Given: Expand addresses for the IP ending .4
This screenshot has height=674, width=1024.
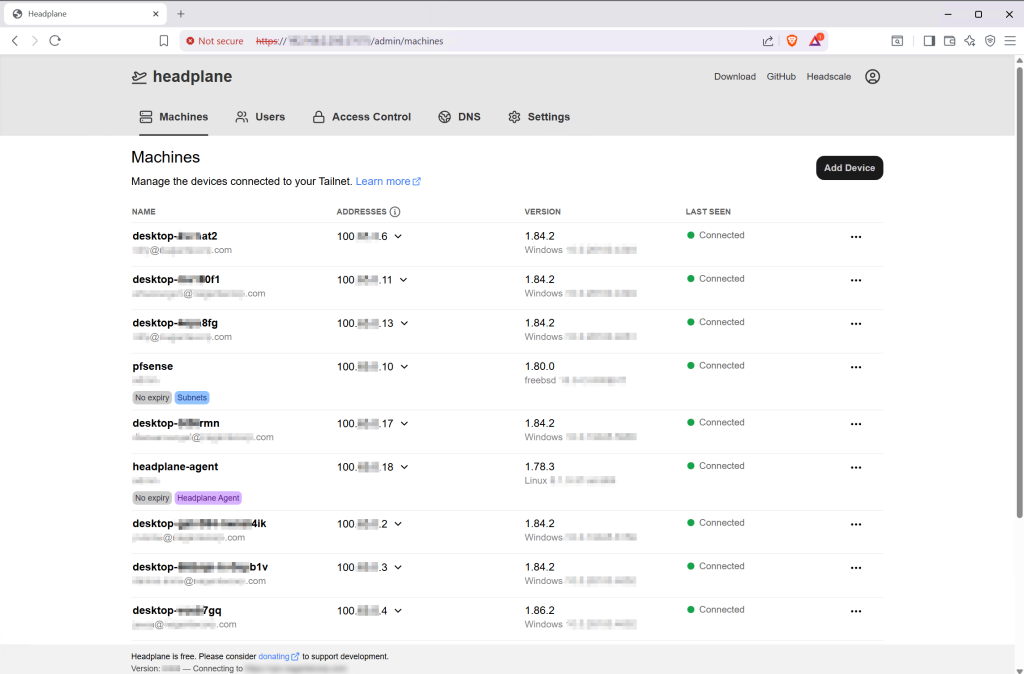Looking at the screenshot, I should tap(398, 611).
